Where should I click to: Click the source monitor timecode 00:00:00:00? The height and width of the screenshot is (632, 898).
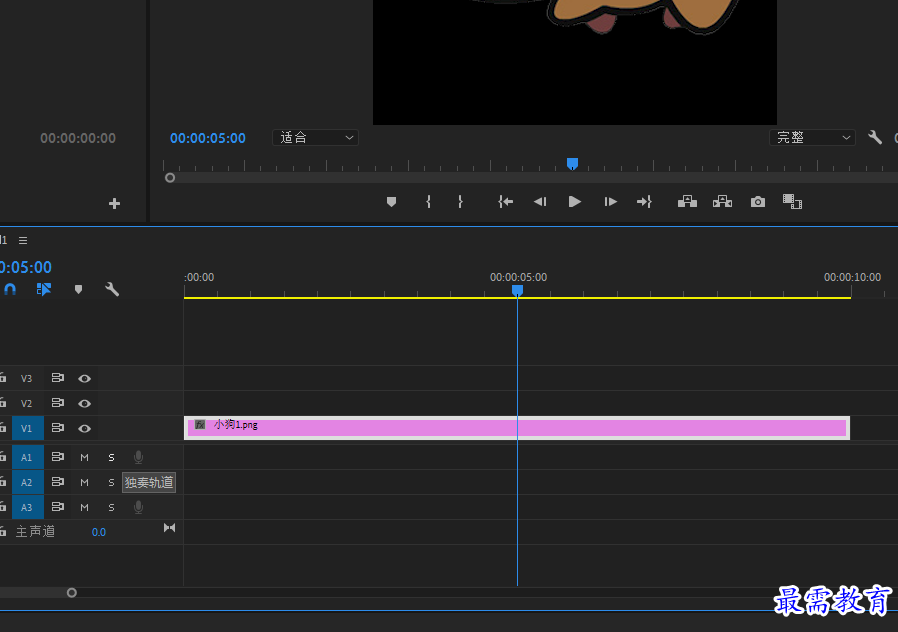click(x=78, y=138)
